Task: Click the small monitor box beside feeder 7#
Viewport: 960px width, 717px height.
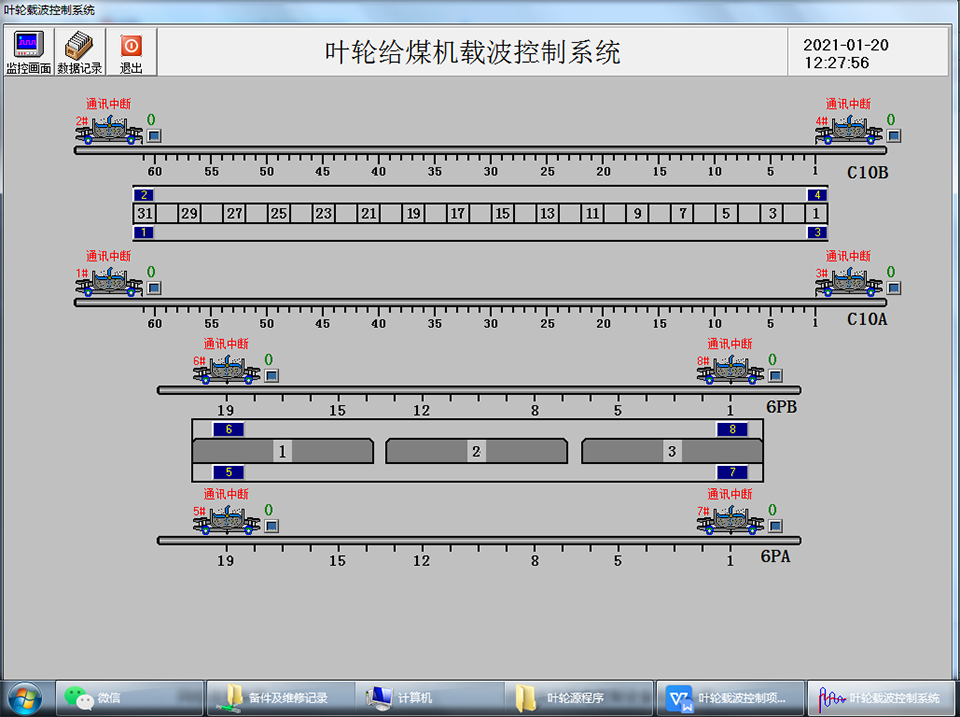Action: [775, 525]
